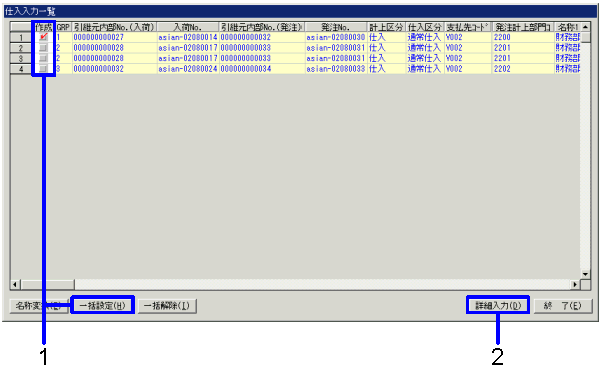Click the vertical scrollbar thumb
Viewport: 601px width, 374px height.
(x=585, y=37)
